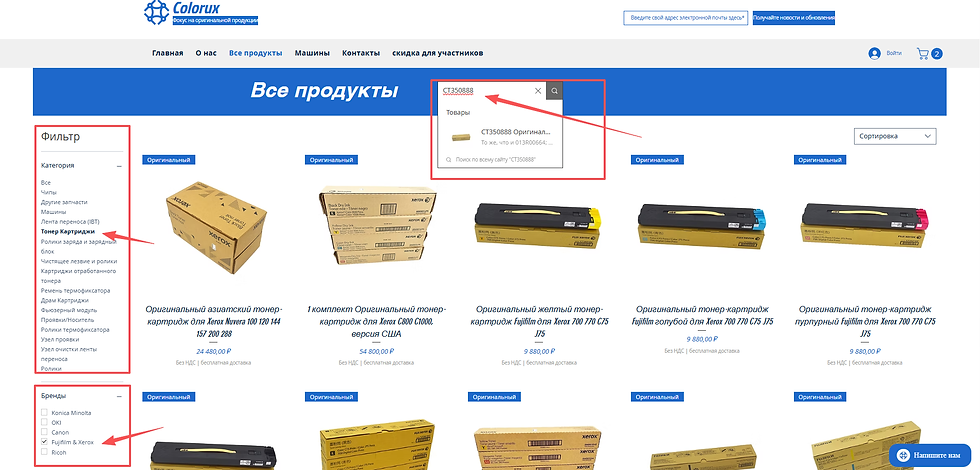Select the Узел проявки category
This screenshot has height=470, width=980.
60,339
